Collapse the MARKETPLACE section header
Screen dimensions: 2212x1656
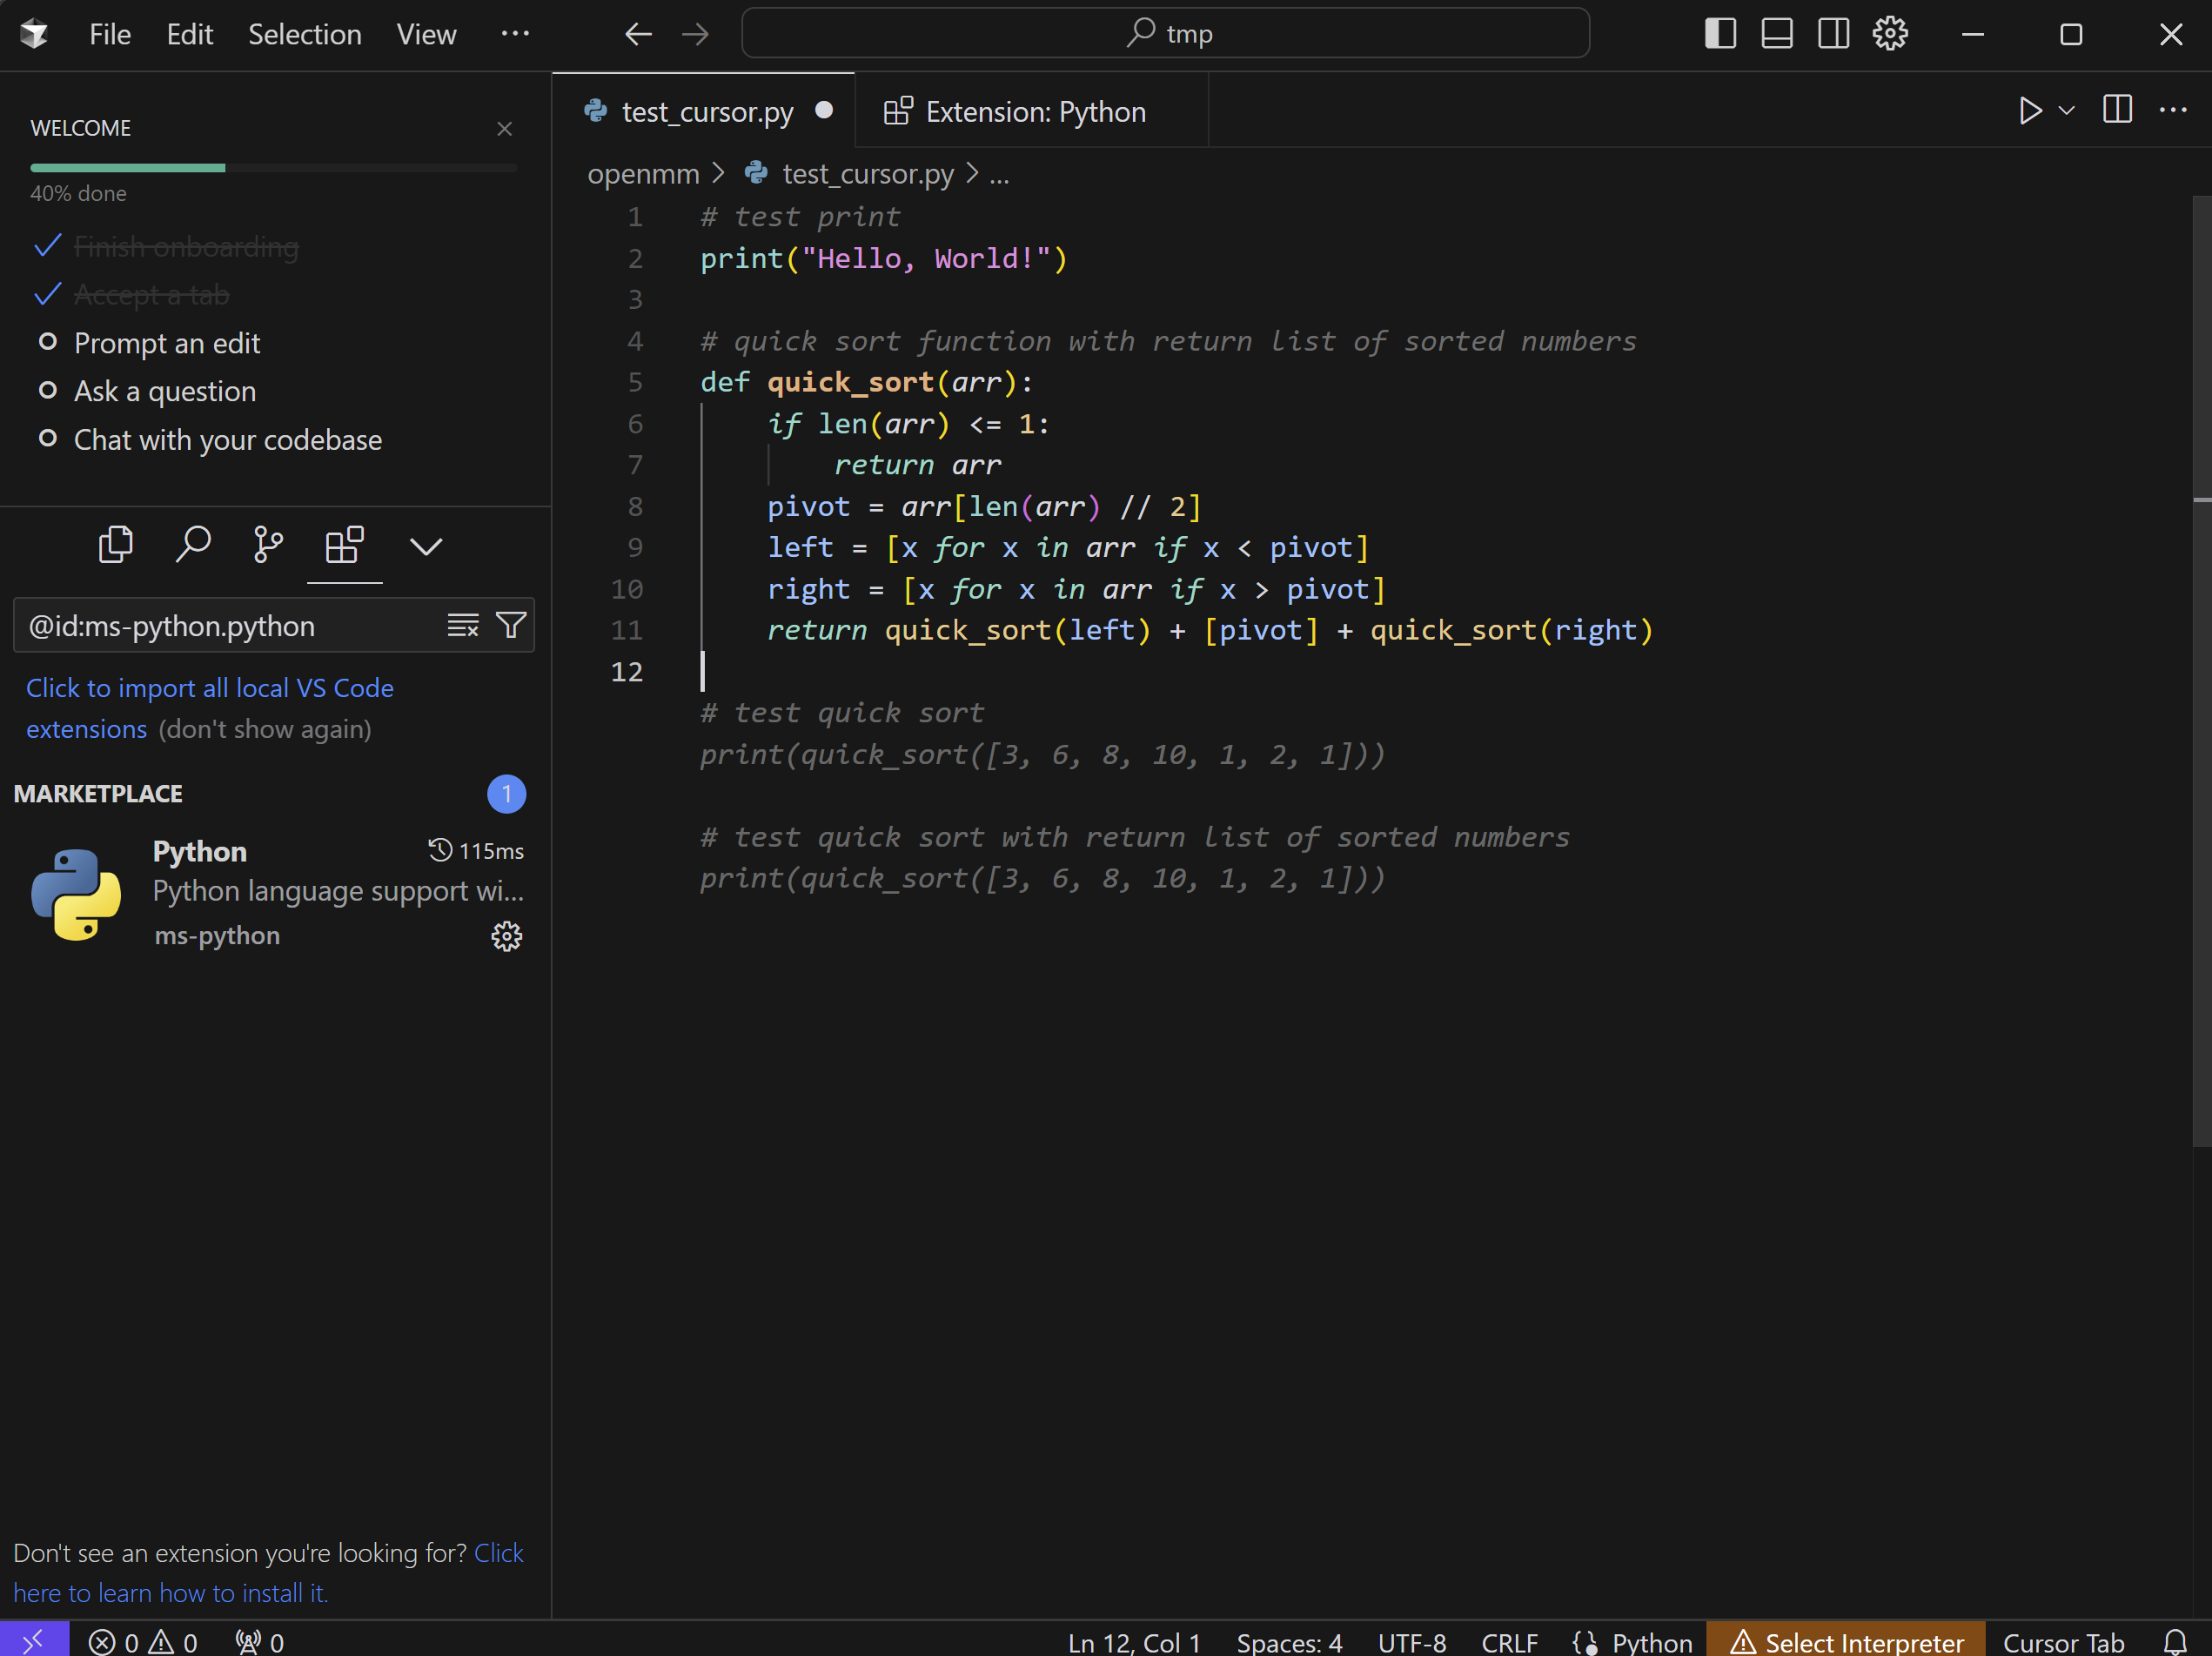point(98,794)
